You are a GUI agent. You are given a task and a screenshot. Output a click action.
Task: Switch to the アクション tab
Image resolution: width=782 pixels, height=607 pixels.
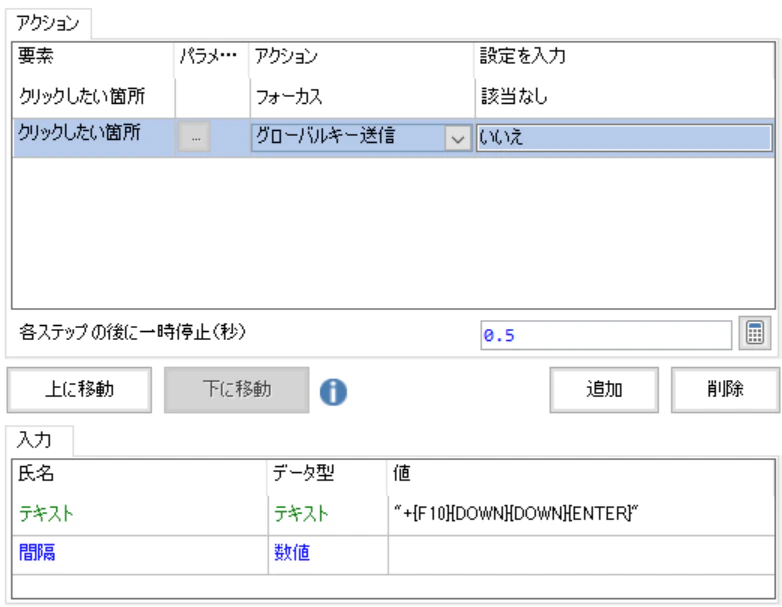[48, 23]
